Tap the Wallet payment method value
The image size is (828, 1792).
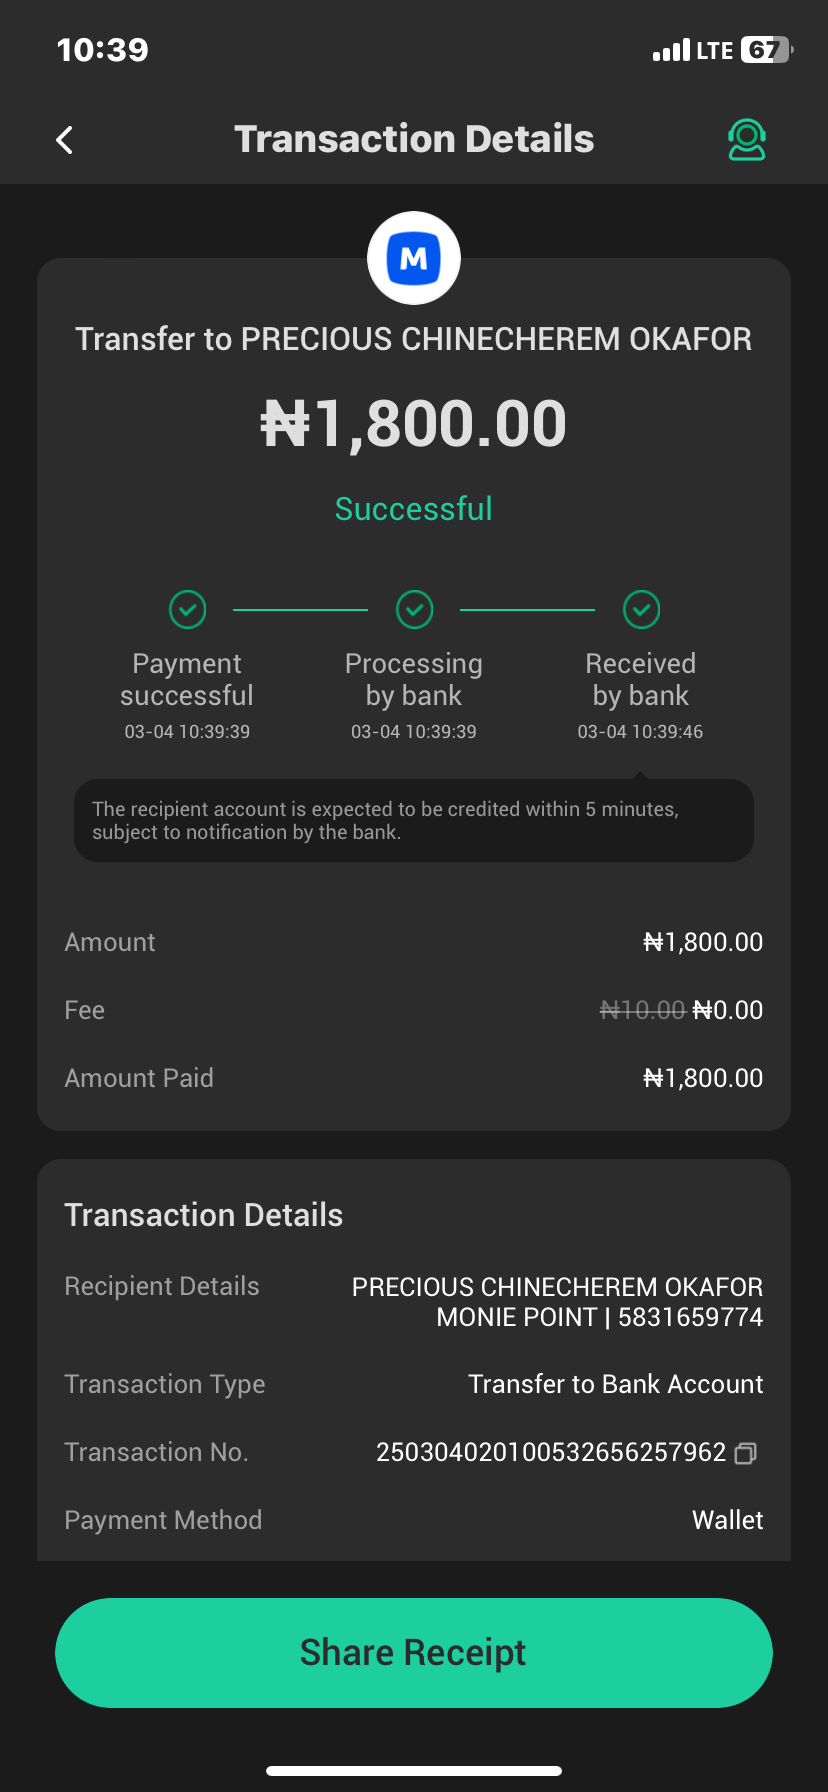[727, 1520]
